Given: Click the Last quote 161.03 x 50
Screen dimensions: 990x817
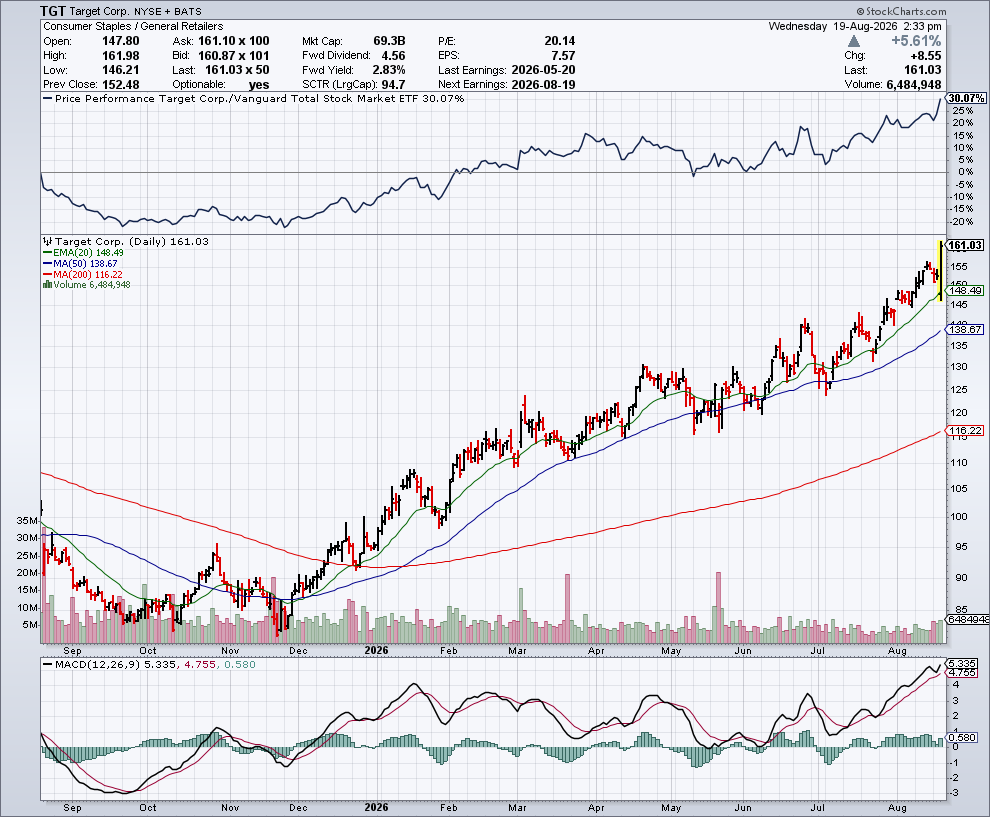Looking at the screenshot, I should (237, 70).
